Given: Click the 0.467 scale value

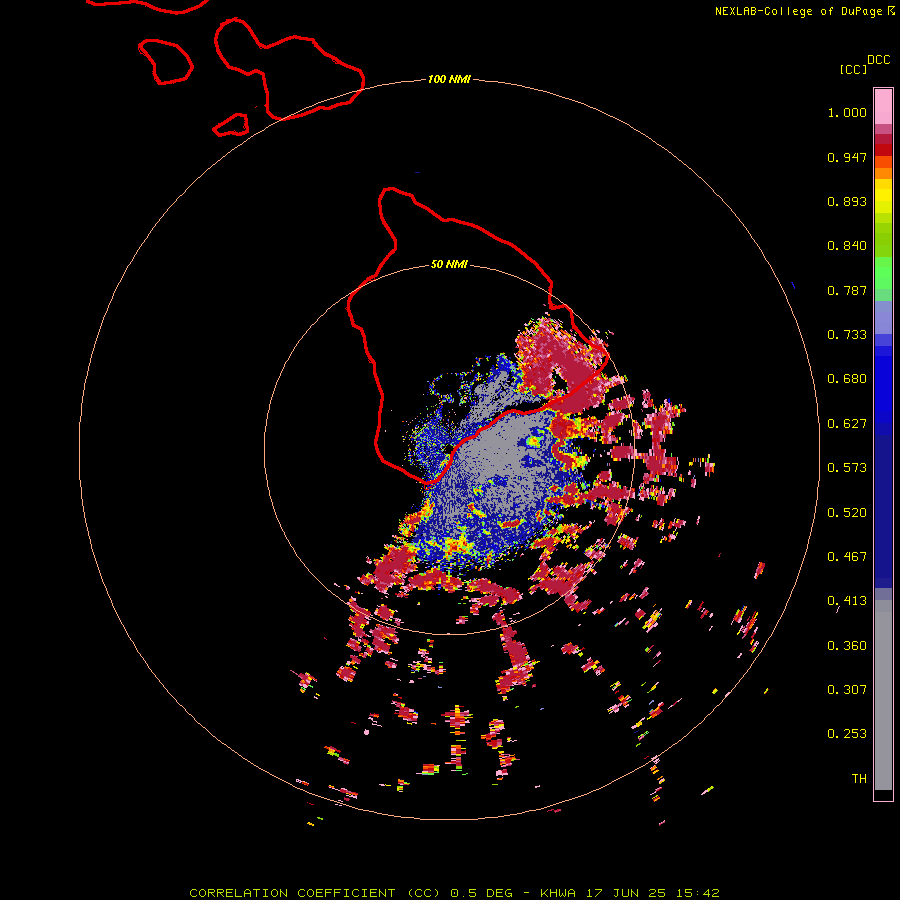Looking at the screenshot, I should point(847,557).
